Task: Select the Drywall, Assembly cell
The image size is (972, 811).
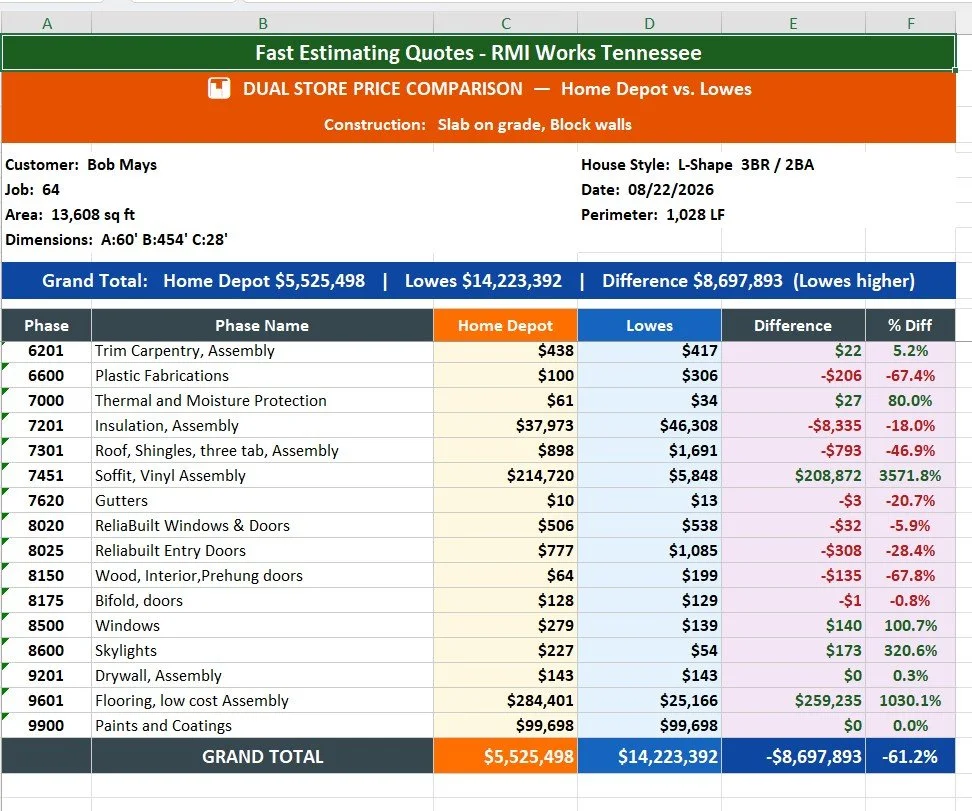Action: click(262, 675)
